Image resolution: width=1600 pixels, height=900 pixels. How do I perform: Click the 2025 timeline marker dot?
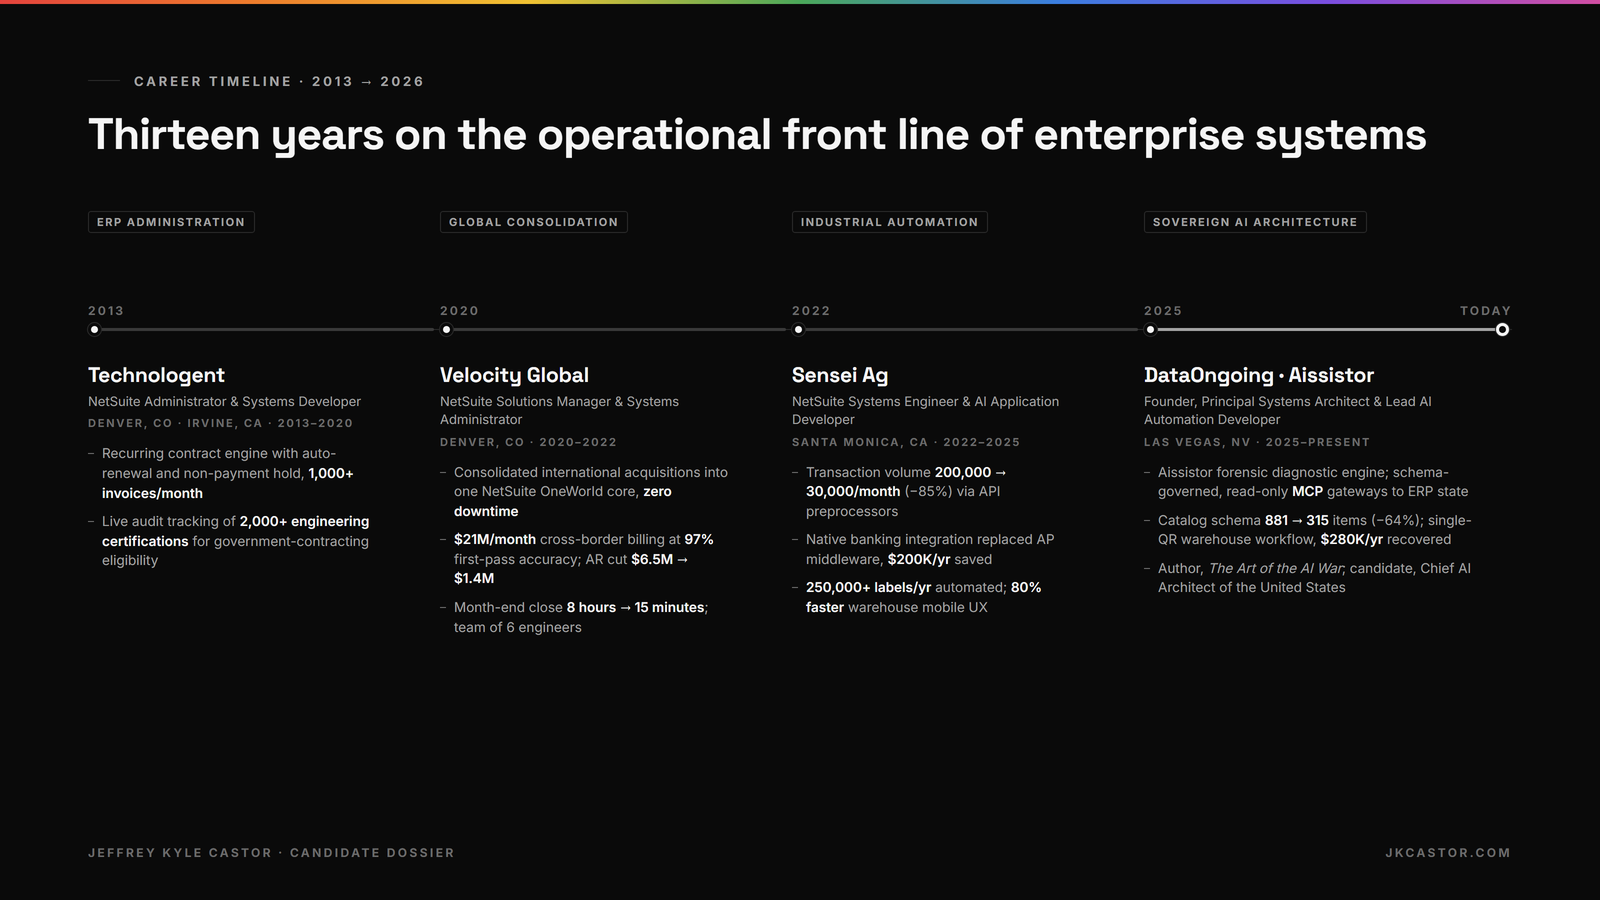click(1150, 329)
